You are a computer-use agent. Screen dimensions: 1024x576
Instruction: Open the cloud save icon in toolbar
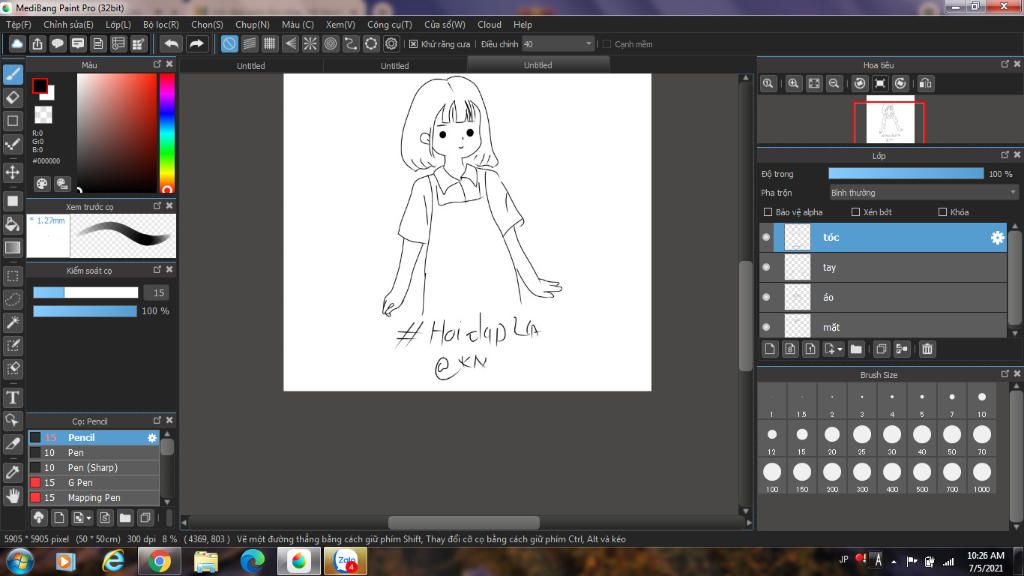(x=17, y=44)
